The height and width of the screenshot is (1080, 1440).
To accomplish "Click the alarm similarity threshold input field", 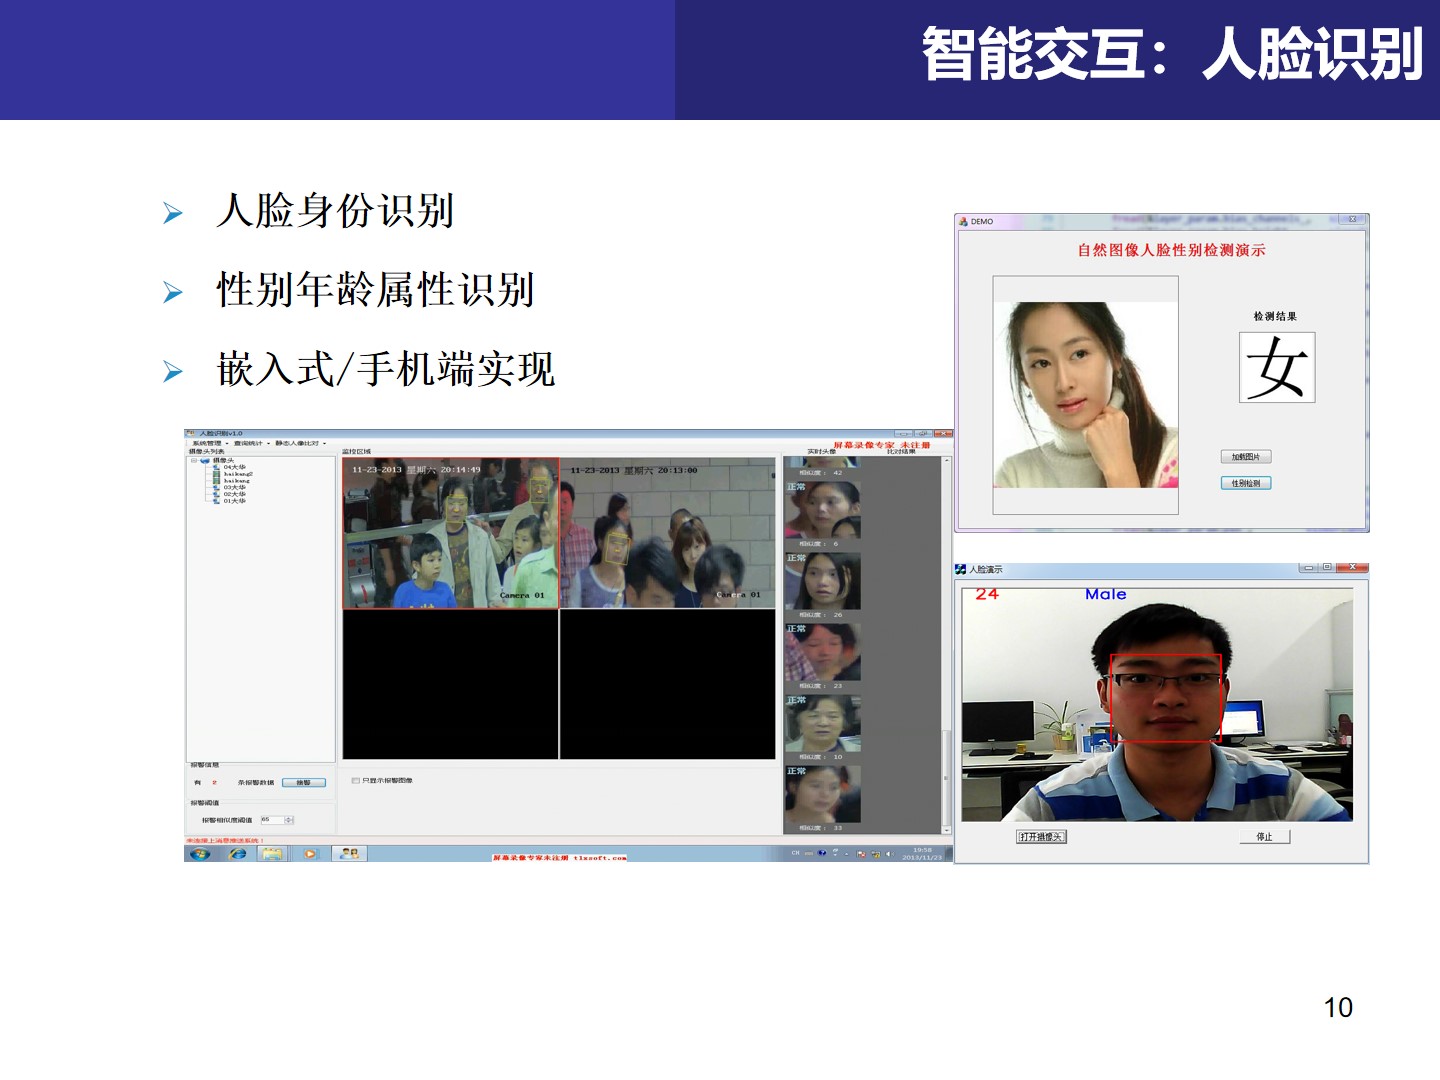I will [x=272, y=820].
